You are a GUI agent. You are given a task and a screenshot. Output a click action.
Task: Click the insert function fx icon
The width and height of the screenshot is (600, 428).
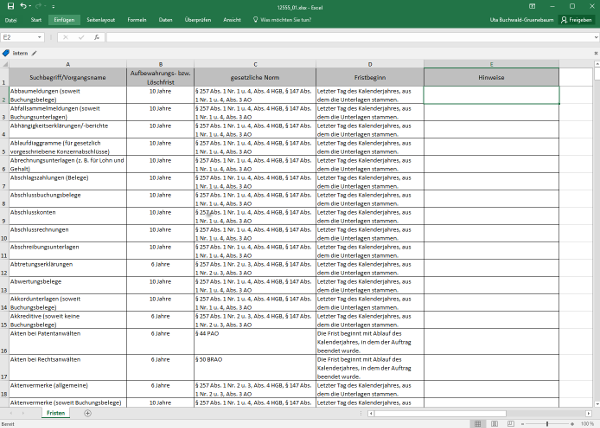pos(99,37)
